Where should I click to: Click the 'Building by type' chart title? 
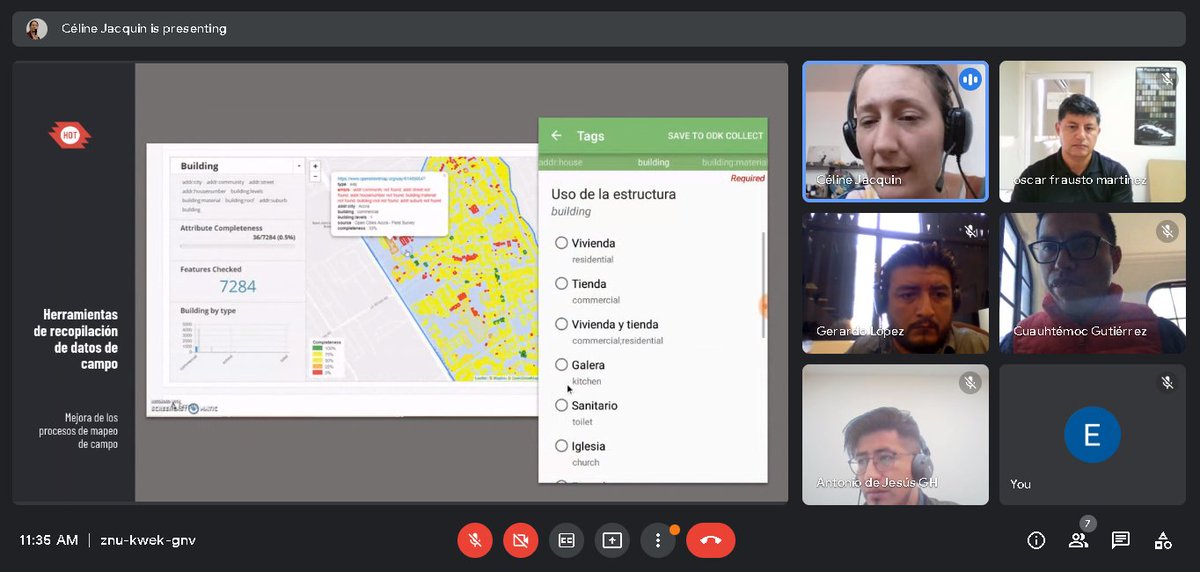coord(209,311)
